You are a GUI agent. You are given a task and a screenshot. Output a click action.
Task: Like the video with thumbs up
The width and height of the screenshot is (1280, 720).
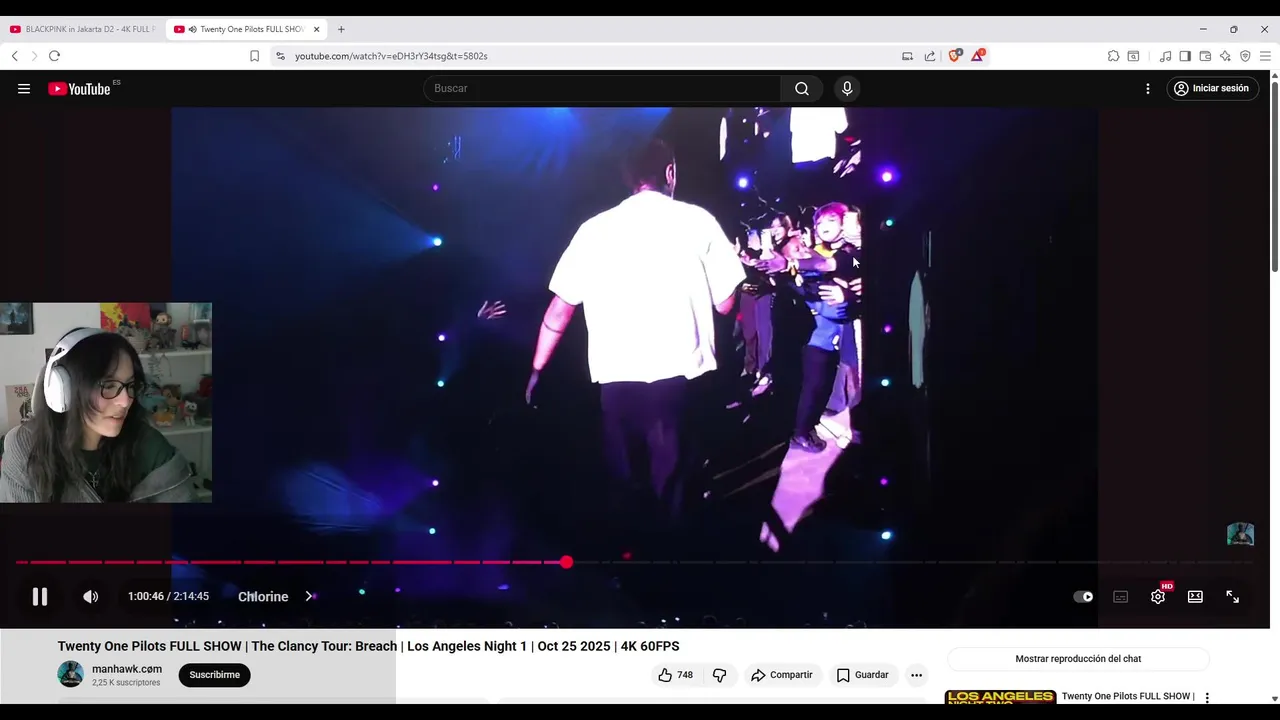coord(675,675)
